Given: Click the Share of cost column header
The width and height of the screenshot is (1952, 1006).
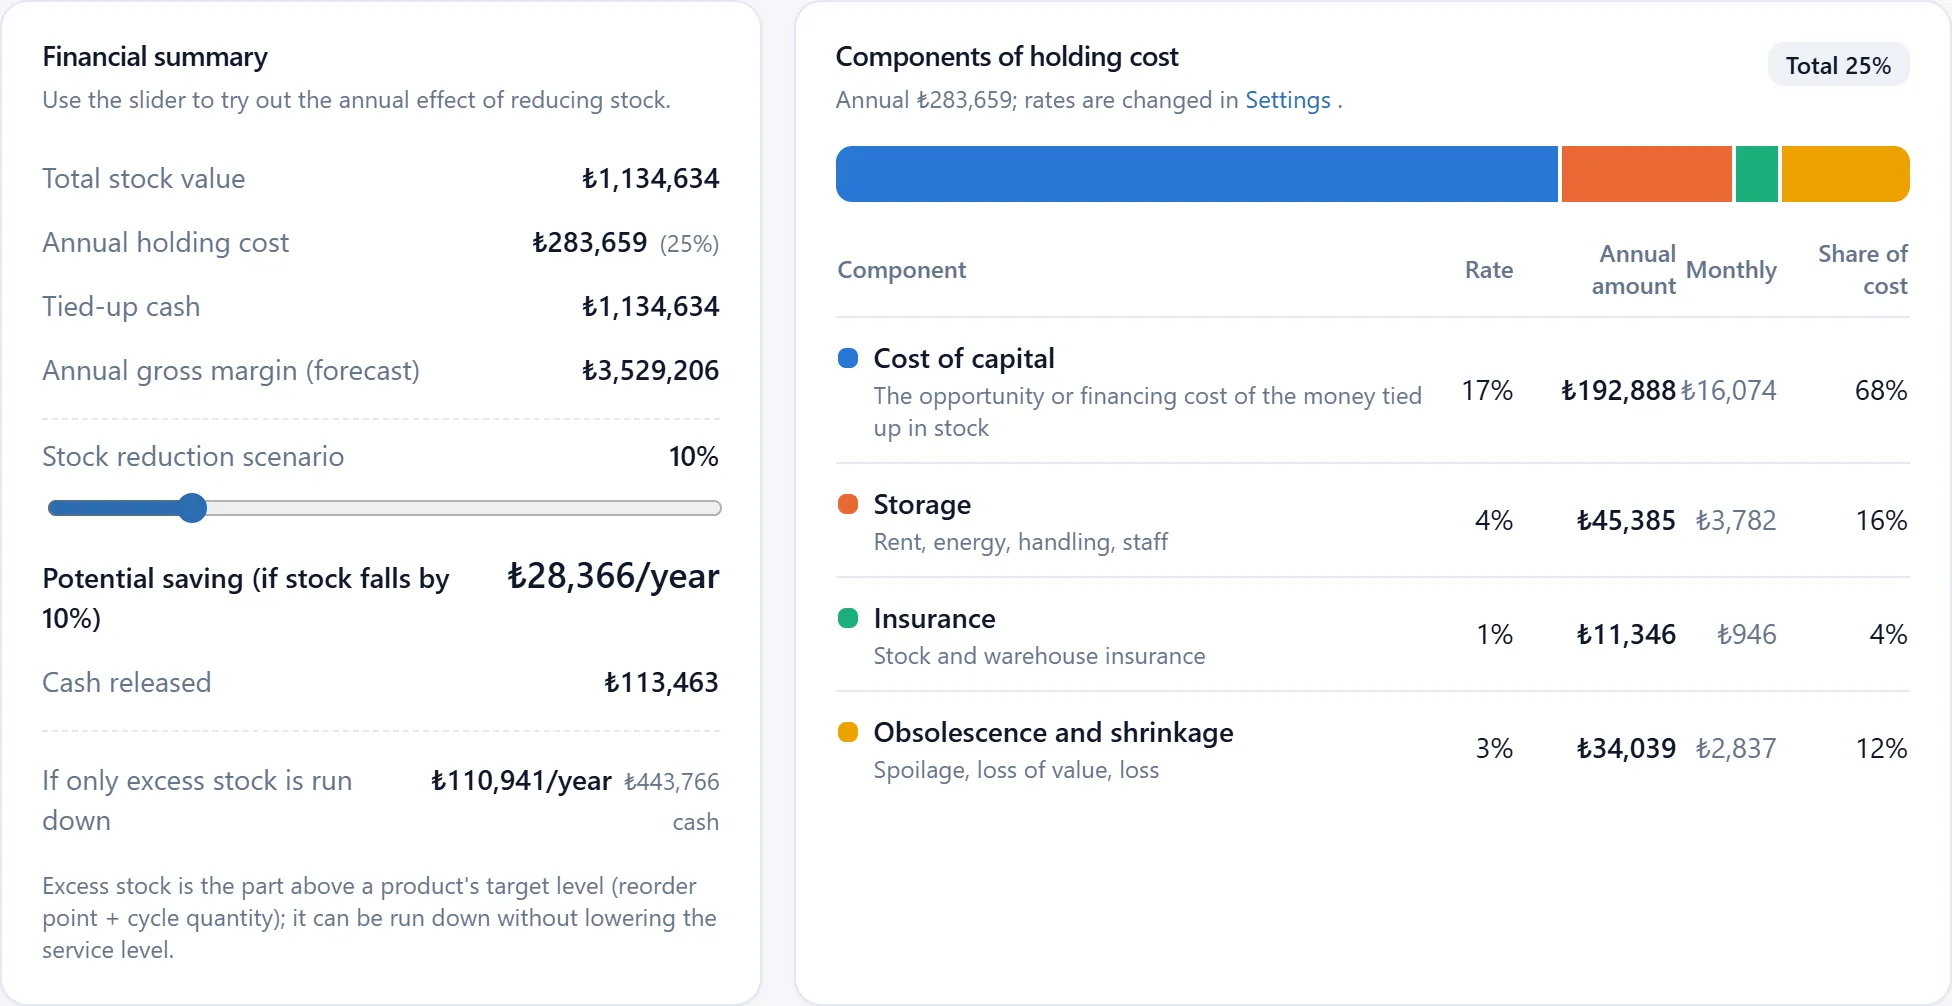Looking at the screenshot, I should 1863,270.
